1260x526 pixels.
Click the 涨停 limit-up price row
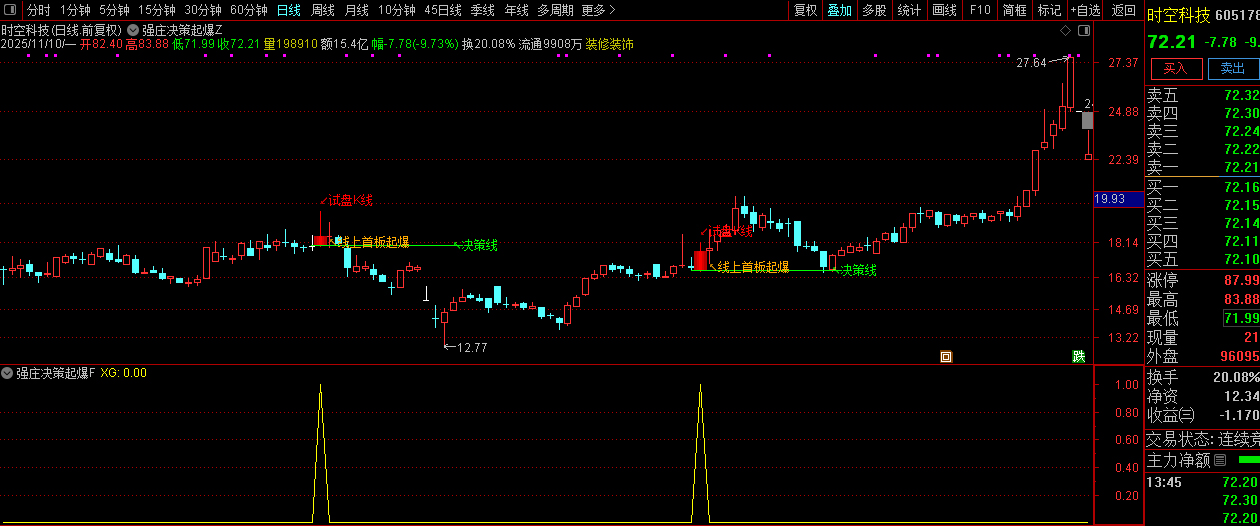point(1203,279)
